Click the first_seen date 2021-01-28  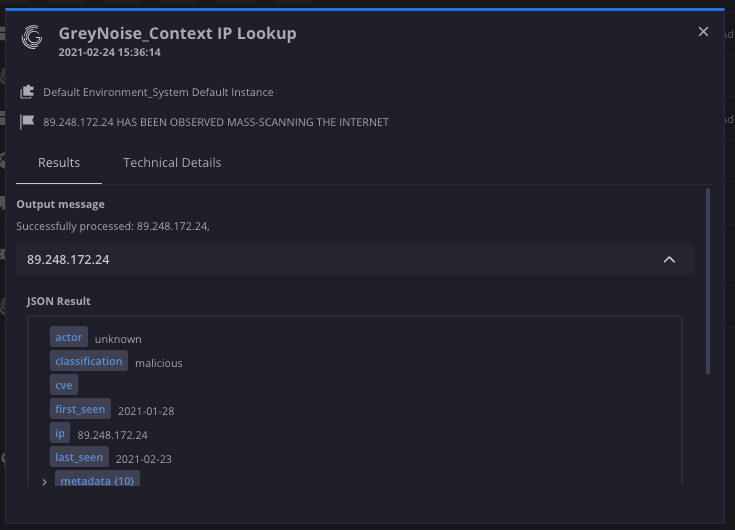click(x=146, y=411)
